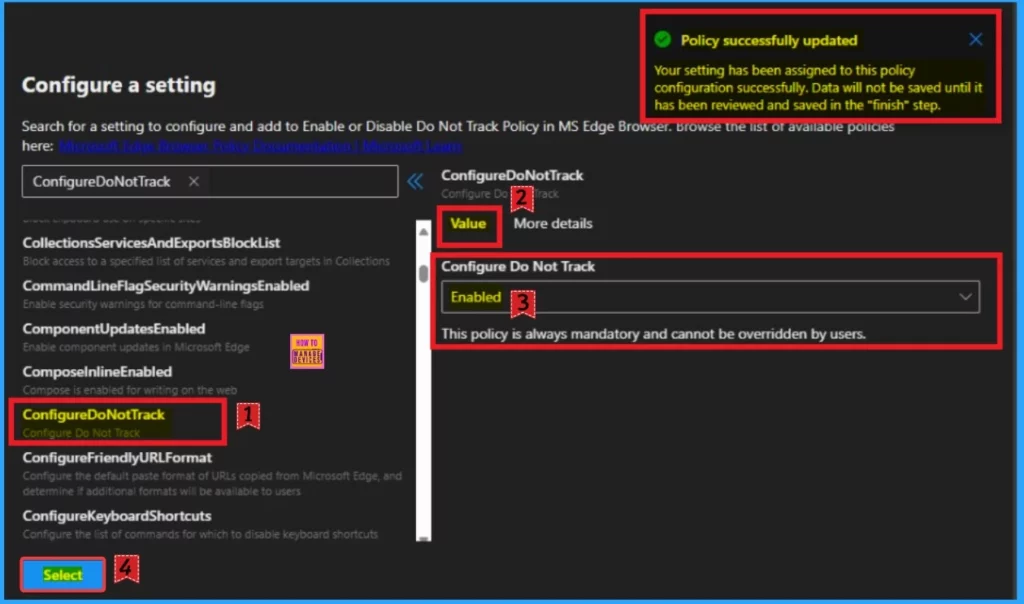The height and width of the screenshot is (604, 1024).
Task: Click the list scrollbar down arrow
Action: (x=423, y=537)
